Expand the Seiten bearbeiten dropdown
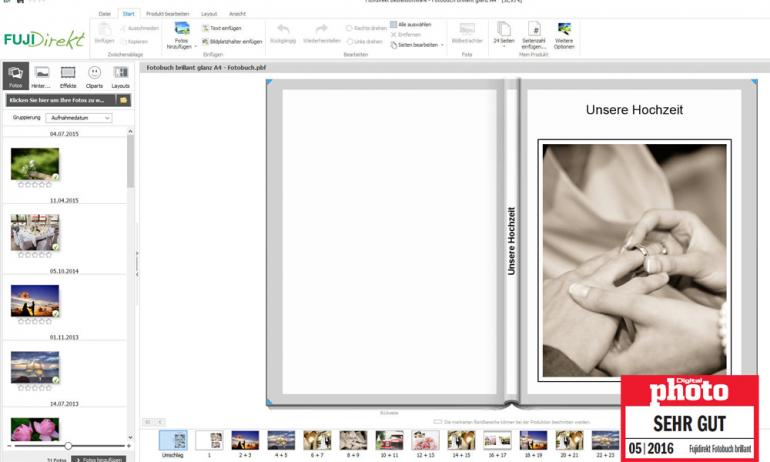This screenshot has height=462, width=770. tap(442, 45)
